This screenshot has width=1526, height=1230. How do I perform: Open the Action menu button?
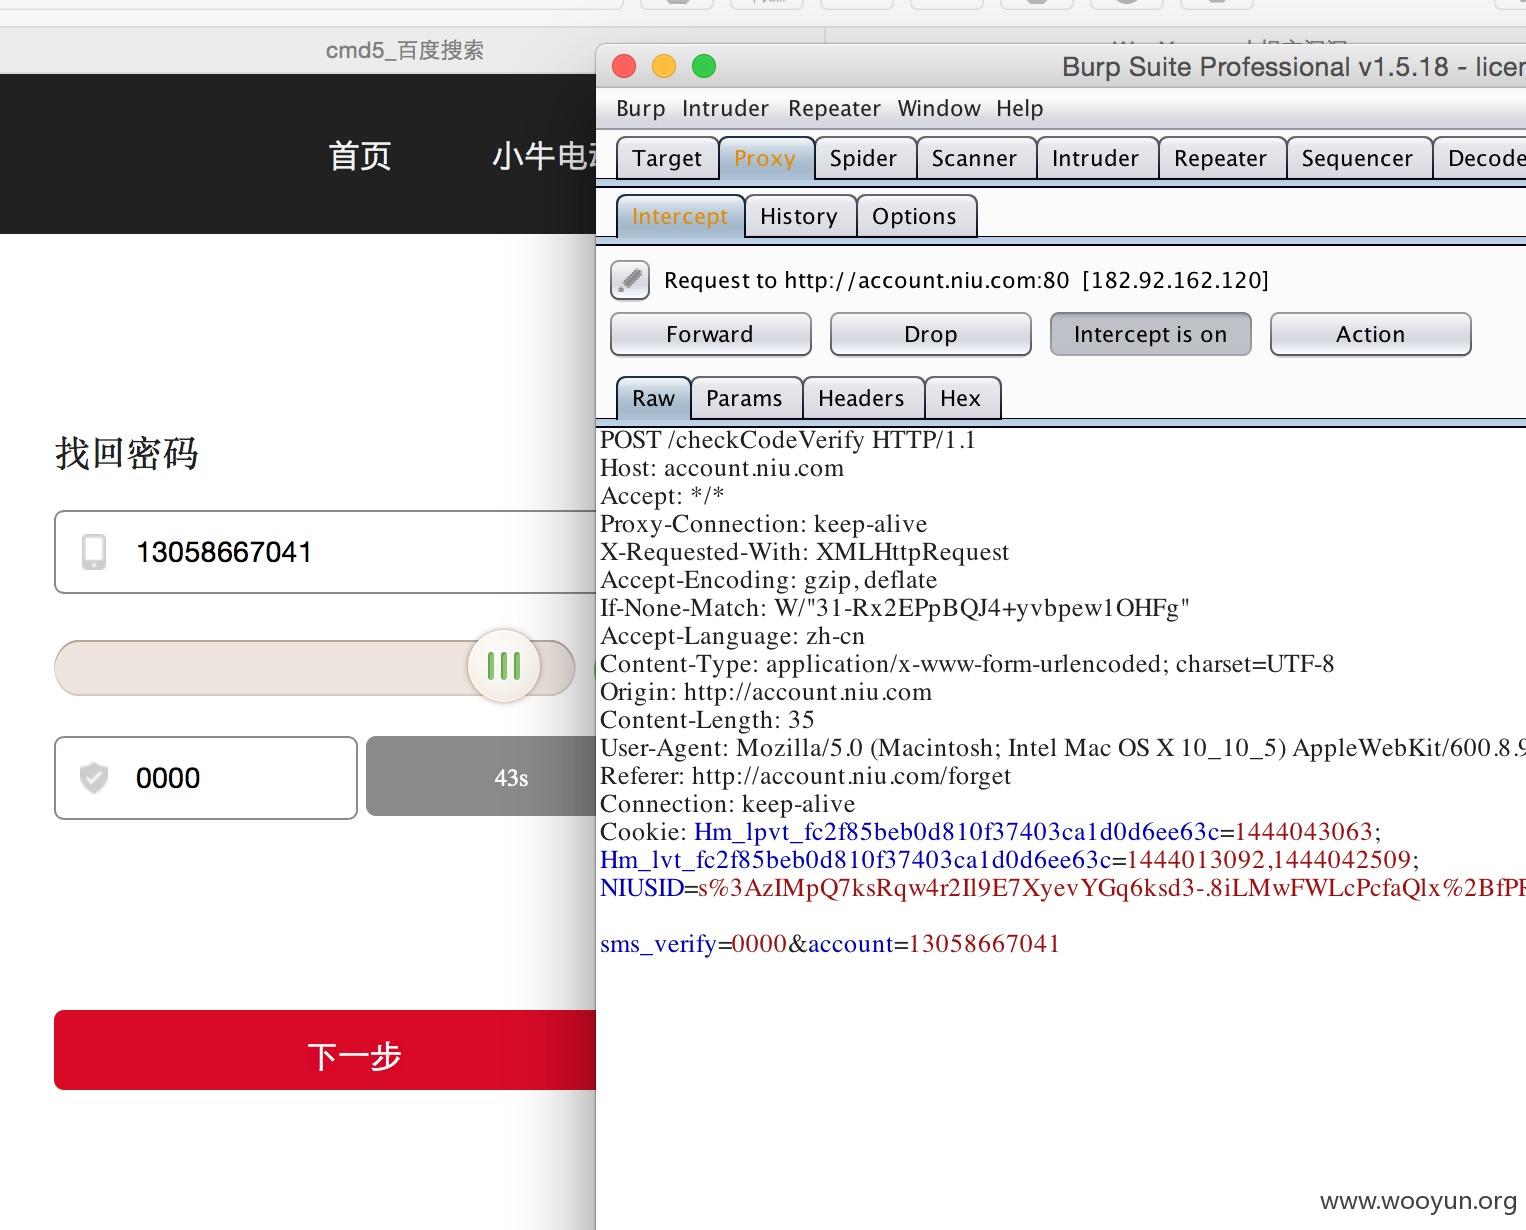pos(1370,334)
